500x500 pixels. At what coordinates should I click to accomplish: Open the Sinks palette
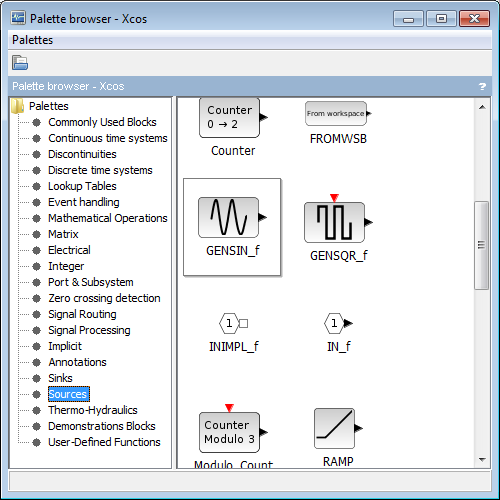click(60, 378)
